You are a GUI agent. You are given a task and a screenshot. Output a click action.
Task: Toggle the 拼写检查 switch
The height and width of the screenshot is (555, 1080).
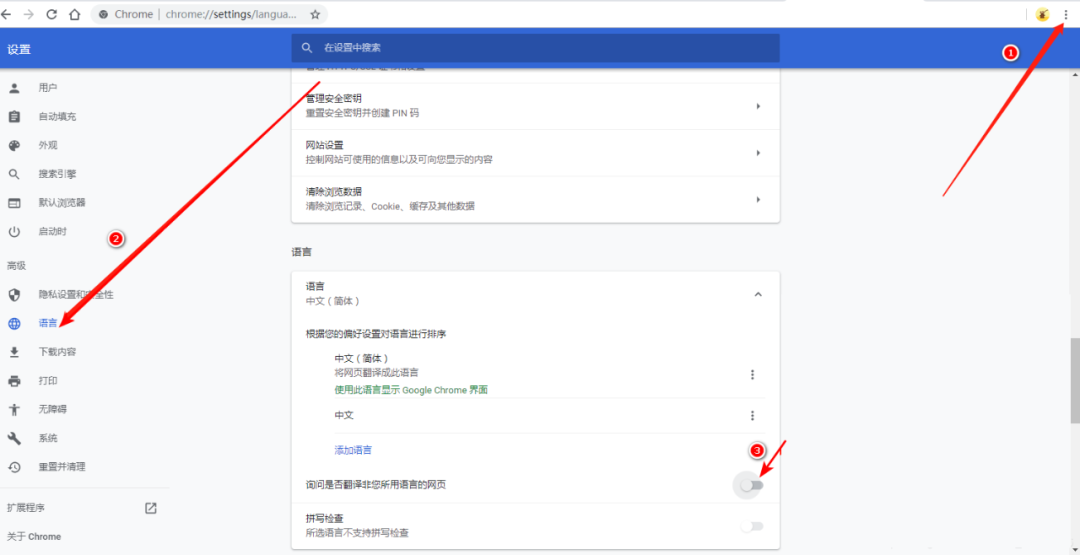(751, 526)
